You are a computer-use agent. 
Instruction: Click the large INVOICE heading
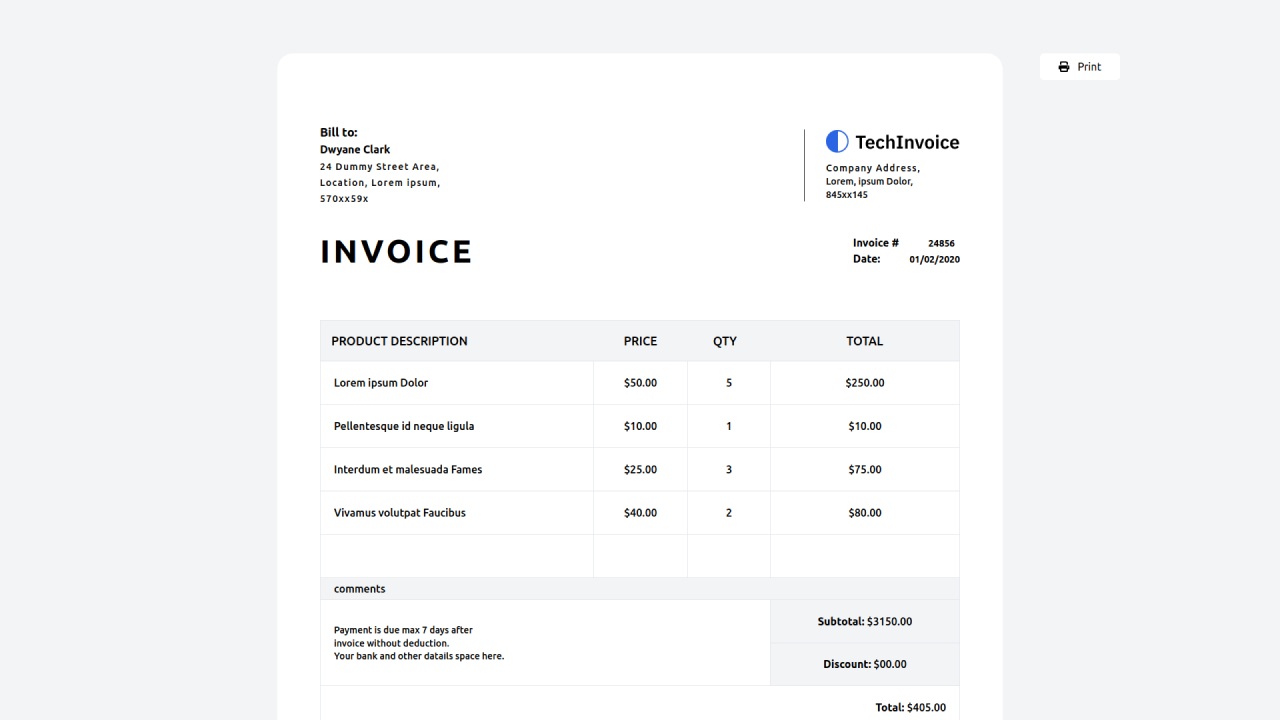pyautogui.click(x=396, y=252)
